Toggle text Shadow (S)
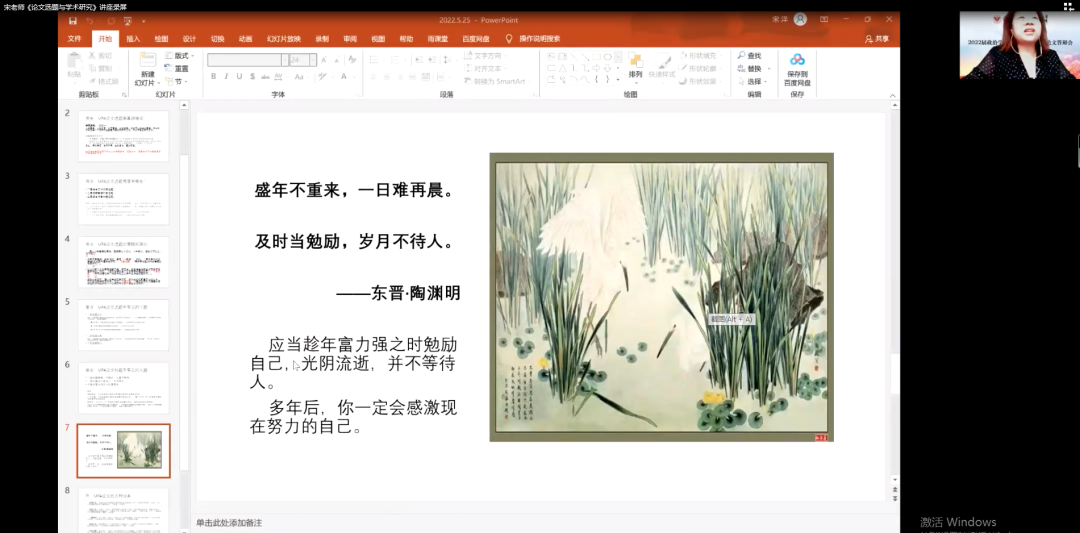 (x=251, y=76)
